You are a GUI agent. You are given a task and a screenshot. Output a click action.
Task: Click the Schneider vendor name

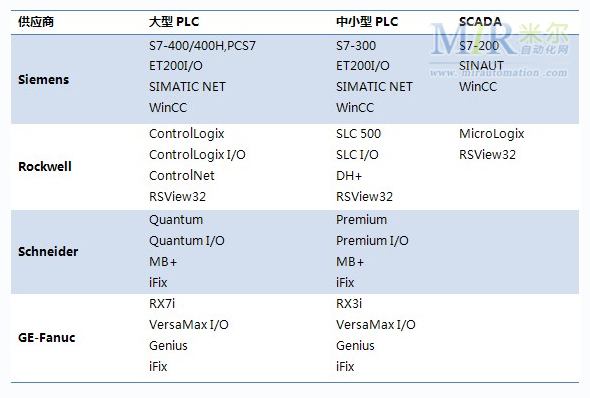click(x=48, y=251)
